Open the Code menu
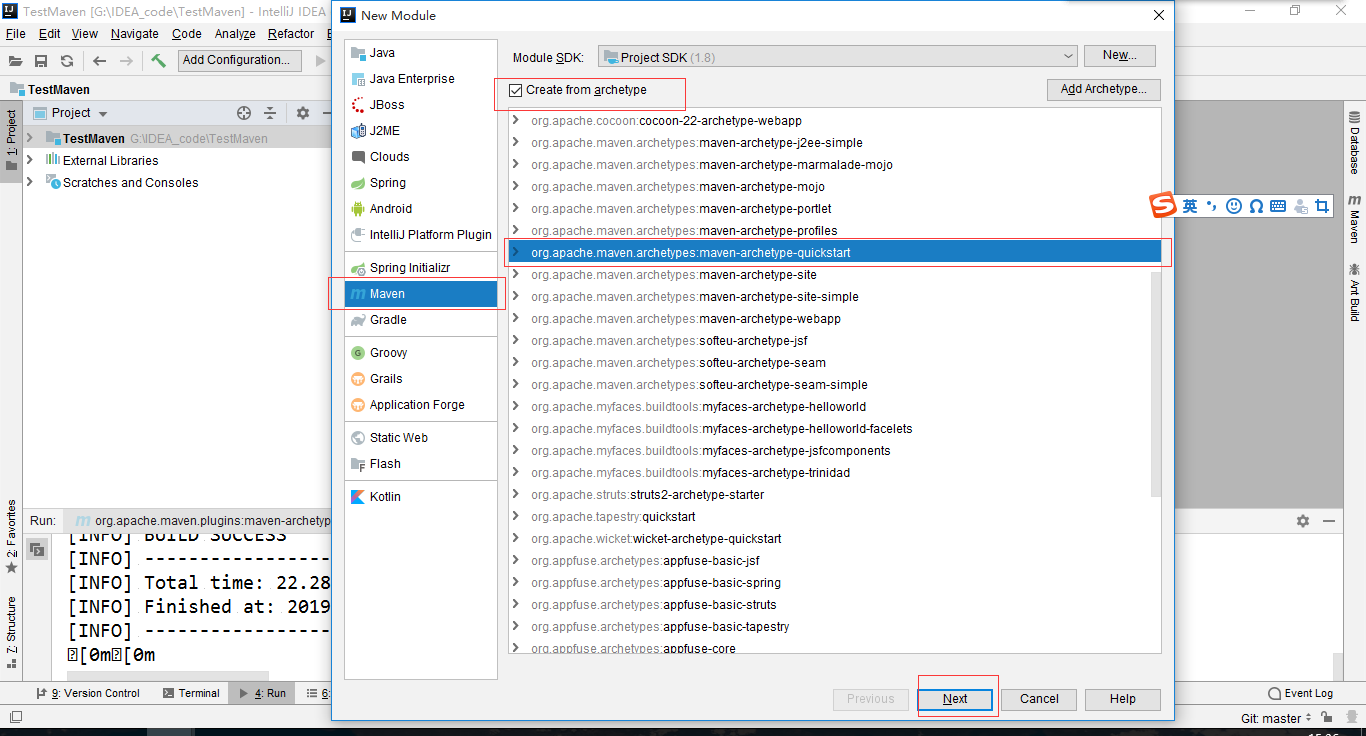This screenshot has width=1366, height=736. pyautogui.click(x=187, y=34)
